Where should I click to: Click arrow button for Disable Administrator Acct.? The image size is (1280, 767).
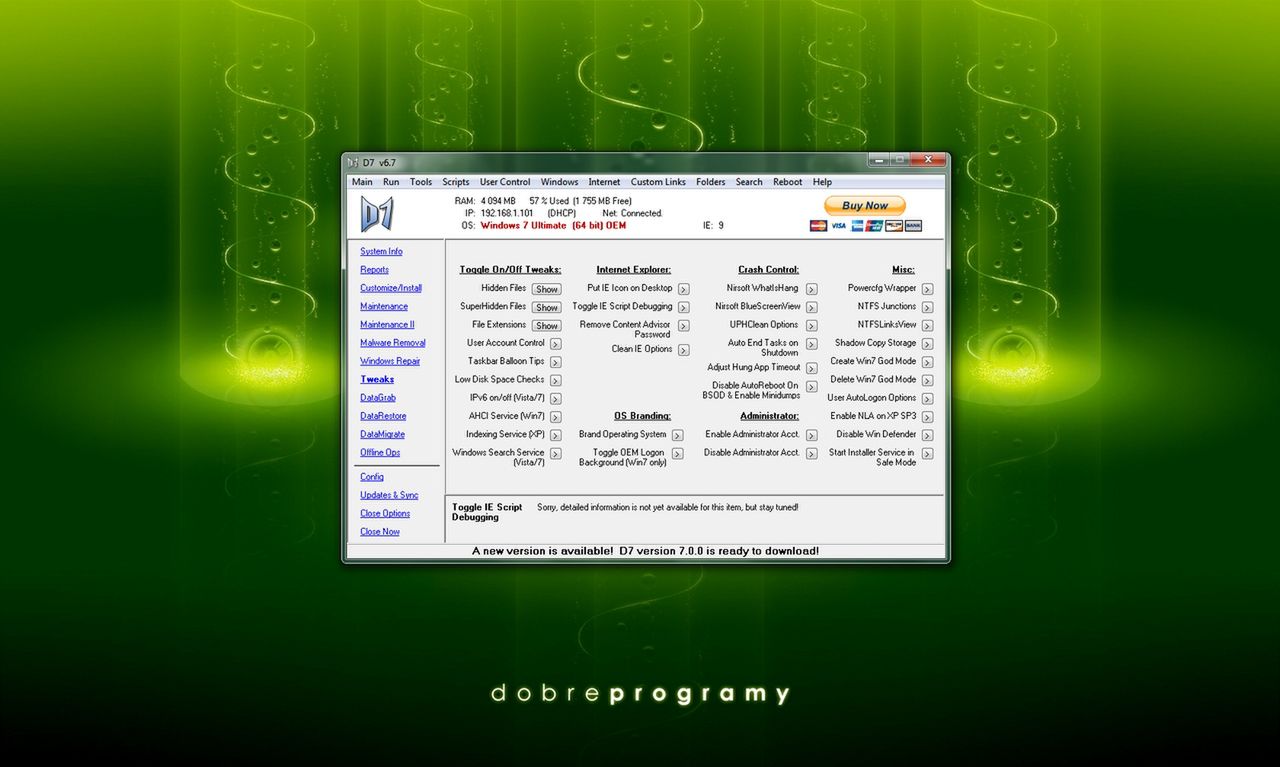tap(811, 454)
